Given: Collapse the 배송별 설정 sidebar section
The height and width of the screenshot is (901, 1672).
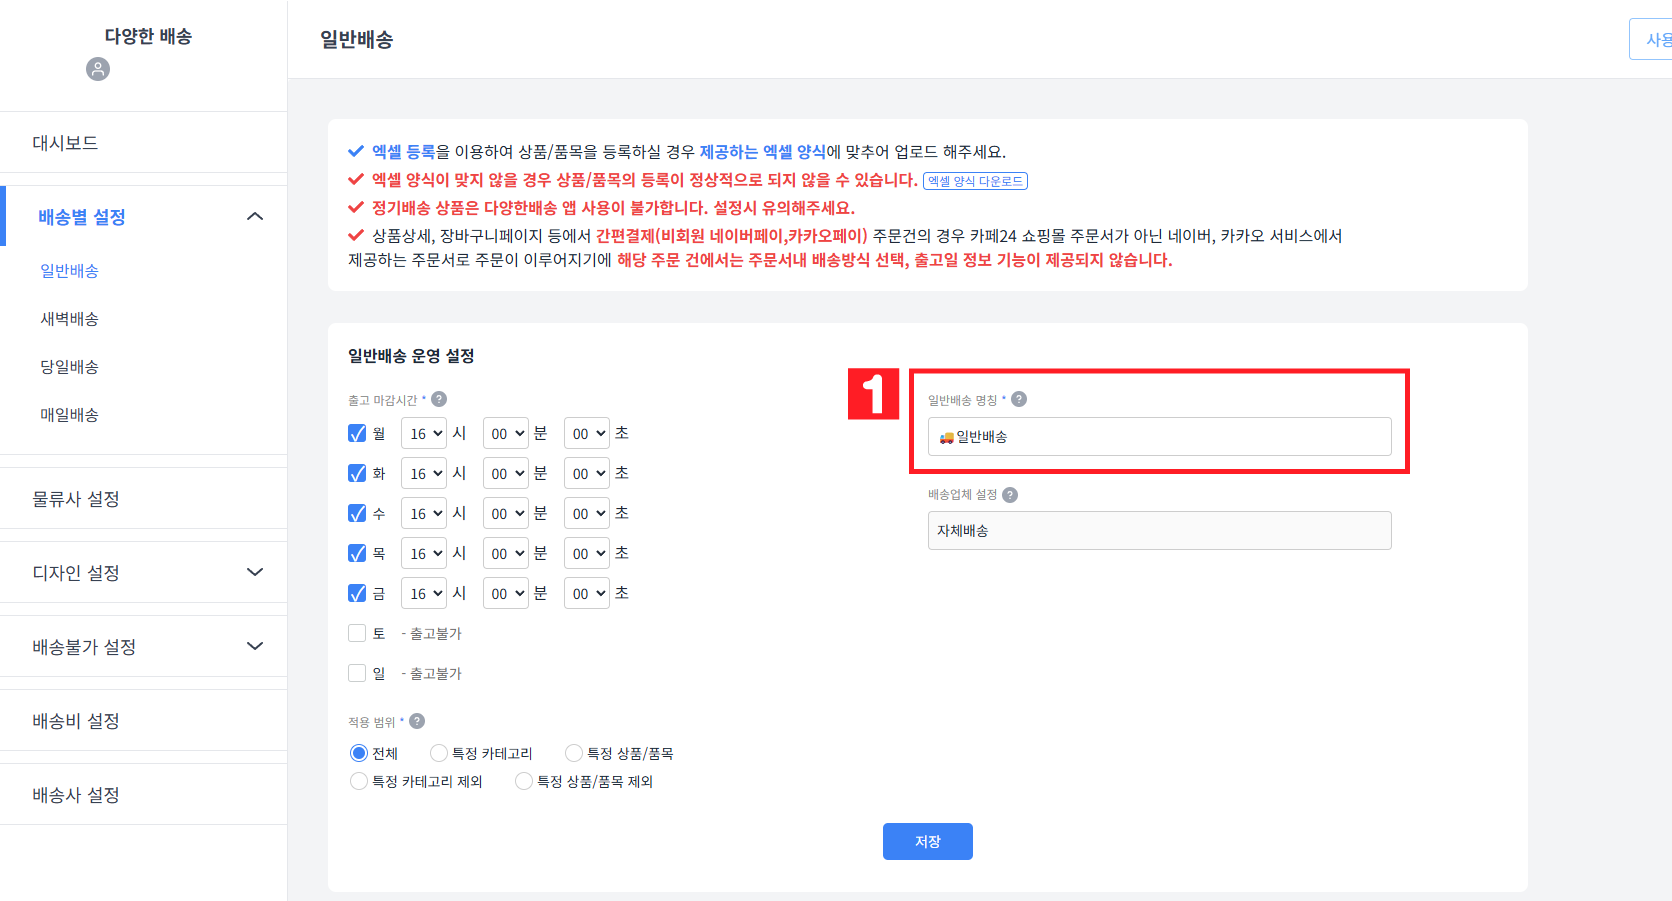Looking at the screenshot, I should coord(255,216).
